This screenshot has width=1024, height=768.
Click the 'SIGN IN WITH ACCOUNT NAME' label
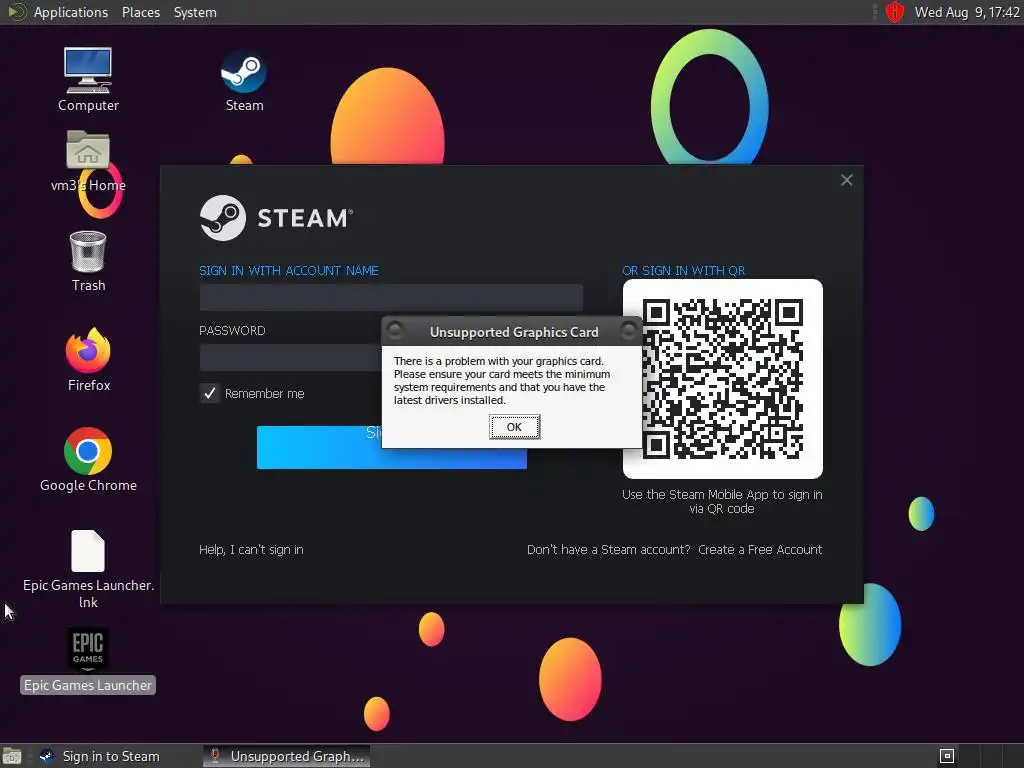(289, 270)
